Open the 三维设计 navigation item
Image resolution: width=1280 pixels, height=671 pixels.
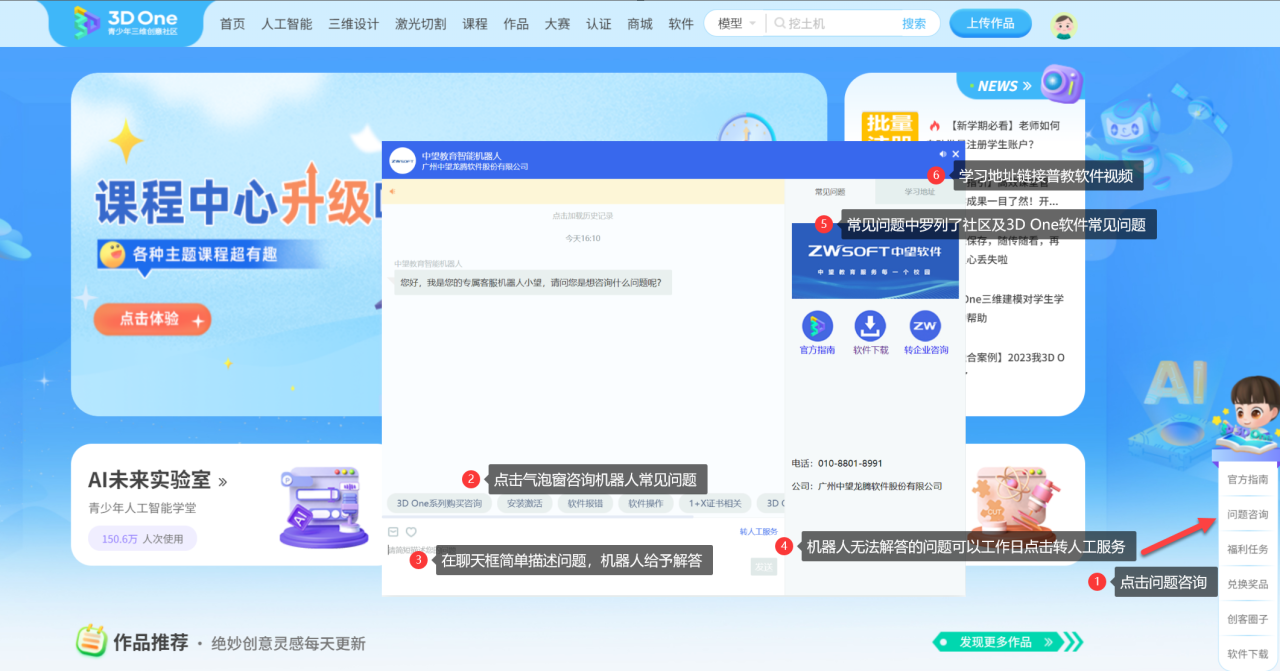354,24
